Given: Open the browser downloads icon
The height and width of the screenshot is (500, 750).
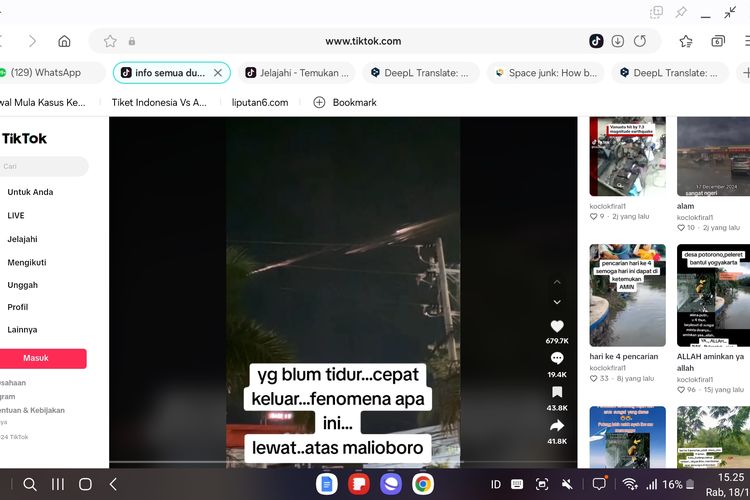Looking at the screenshot, I should pos(618,41).
